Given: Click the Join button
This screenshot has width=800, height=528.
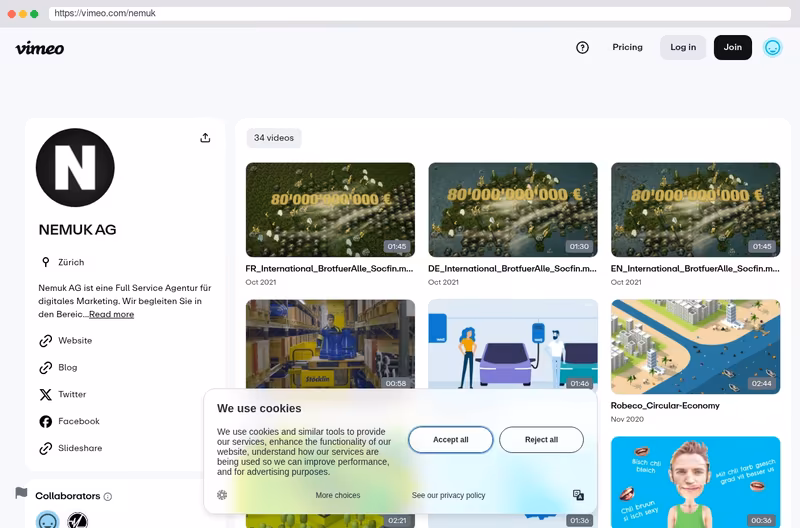Looking at the screenshot, I should 732,47.
